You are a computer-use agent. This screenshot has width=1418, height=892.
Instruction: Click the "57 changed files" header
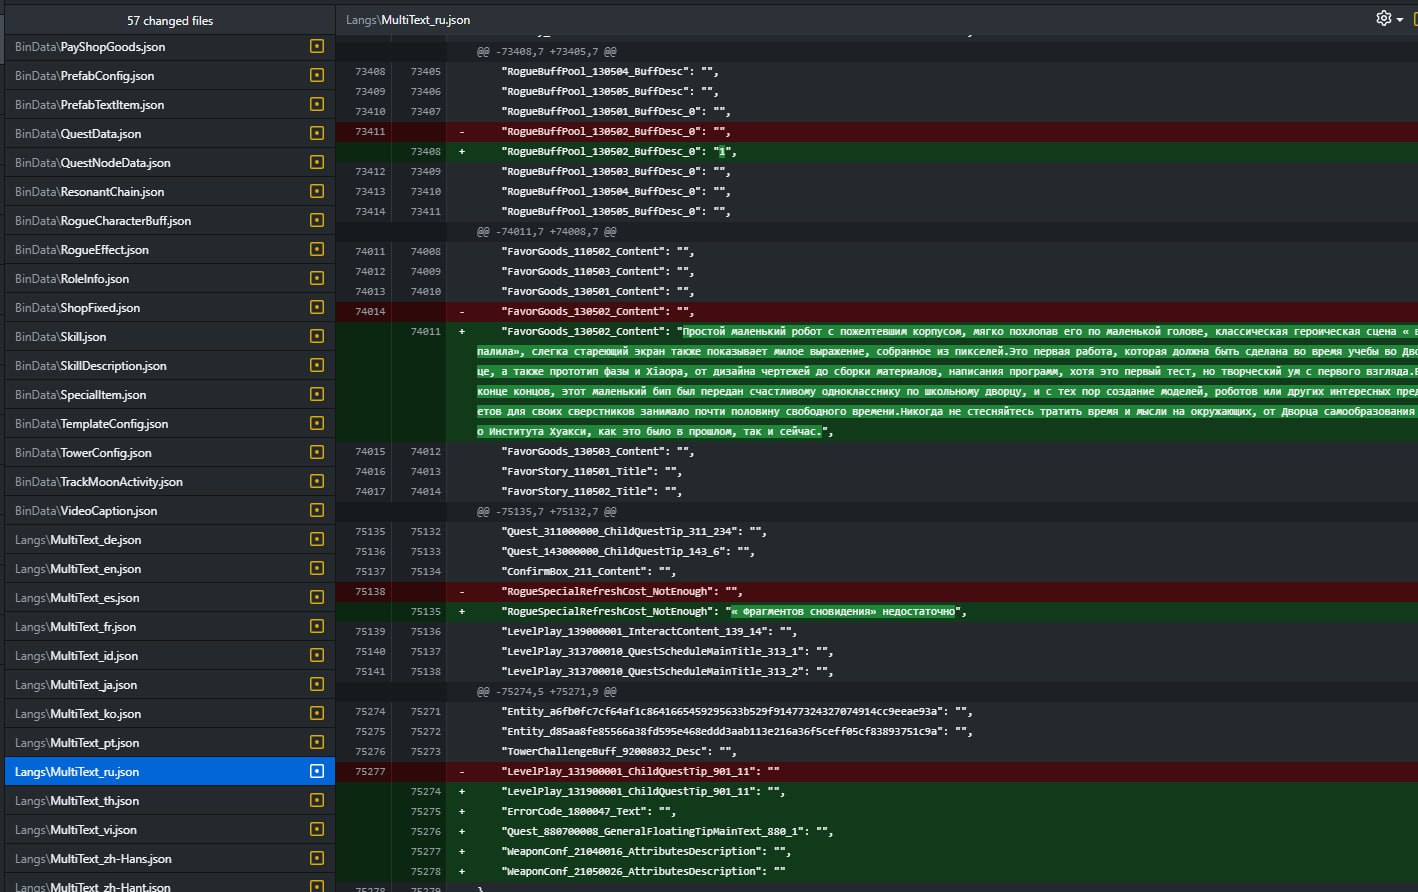coord(169,20)
